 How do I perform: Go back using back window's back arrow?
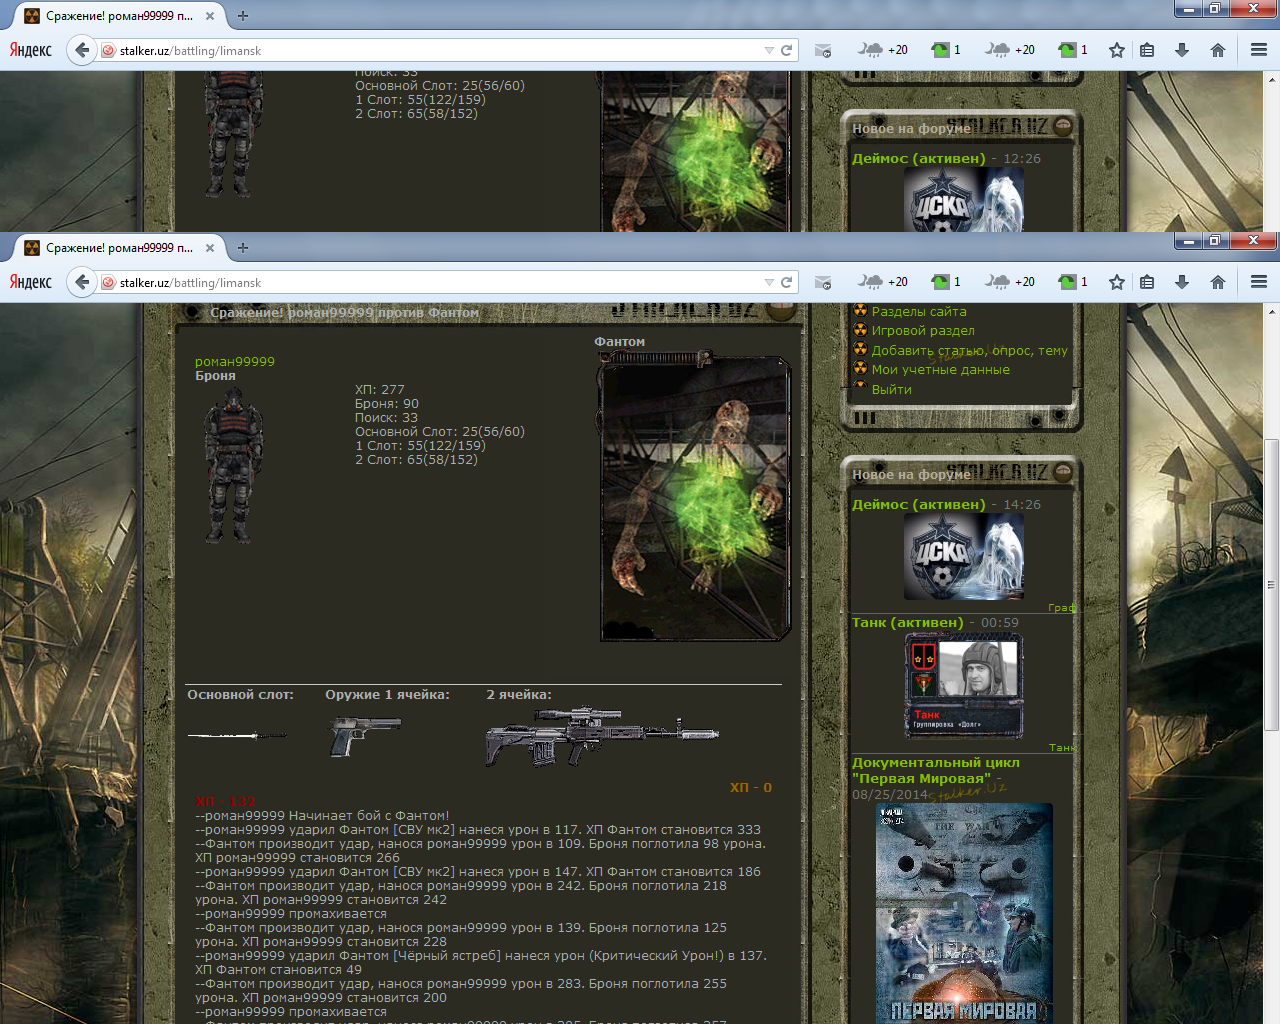tap(82, 50)
